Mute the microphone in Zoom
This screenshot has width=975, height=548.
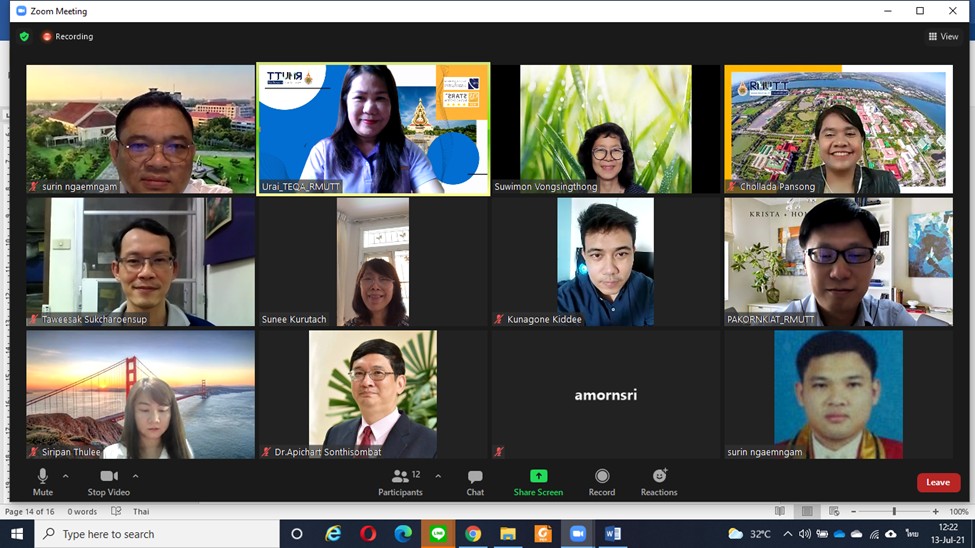click(42, 482)
